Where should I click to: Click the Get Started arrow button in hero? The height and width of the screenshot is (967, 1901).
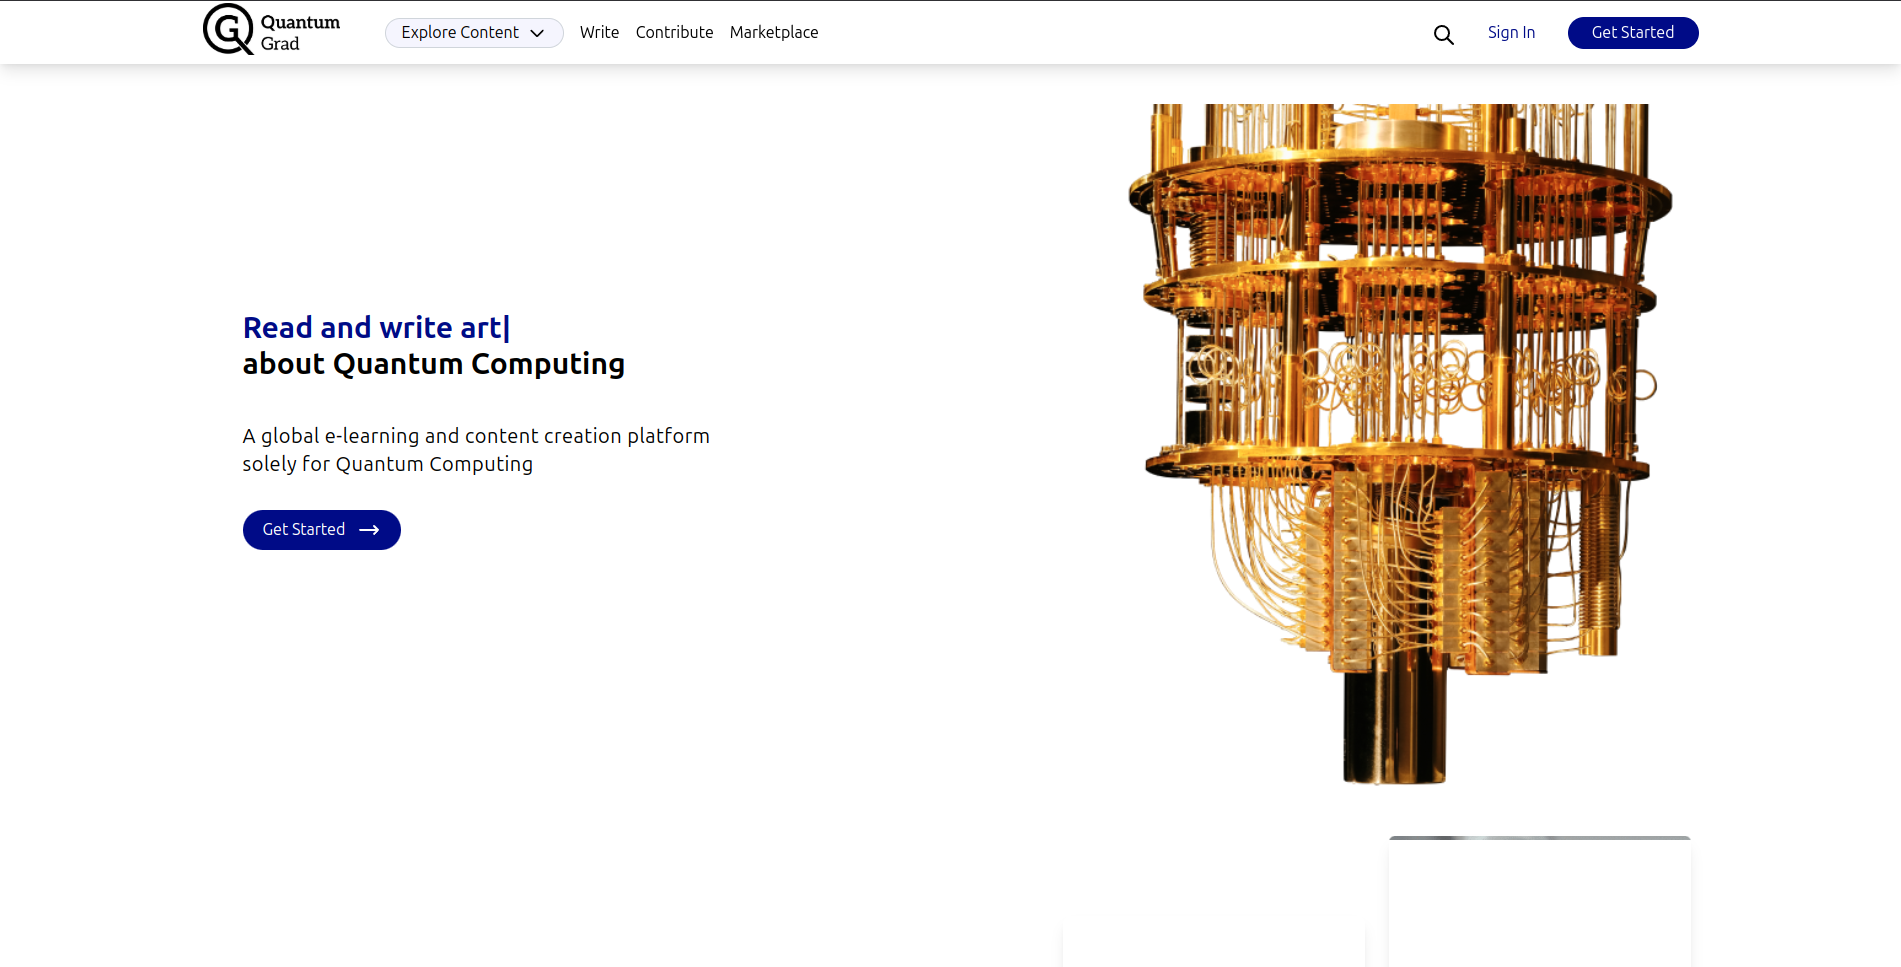322,530
